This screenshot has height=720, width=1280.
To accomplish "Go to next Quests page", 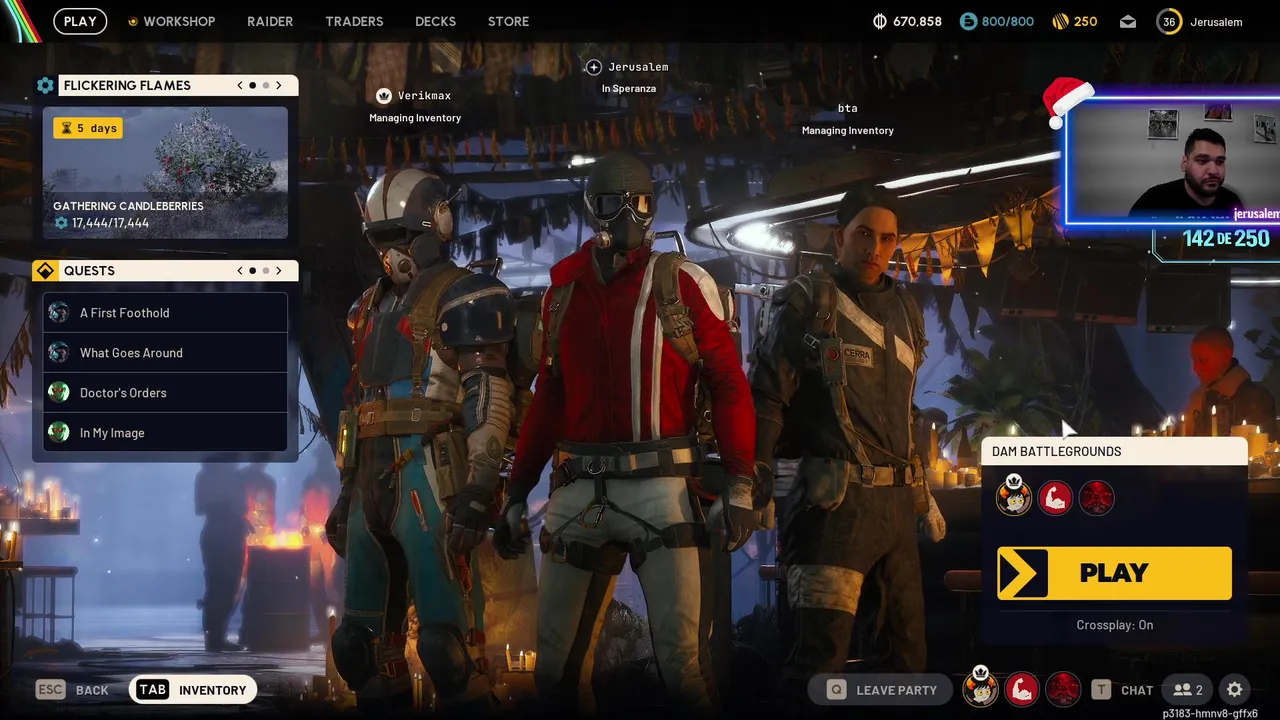I will (279, 271).
